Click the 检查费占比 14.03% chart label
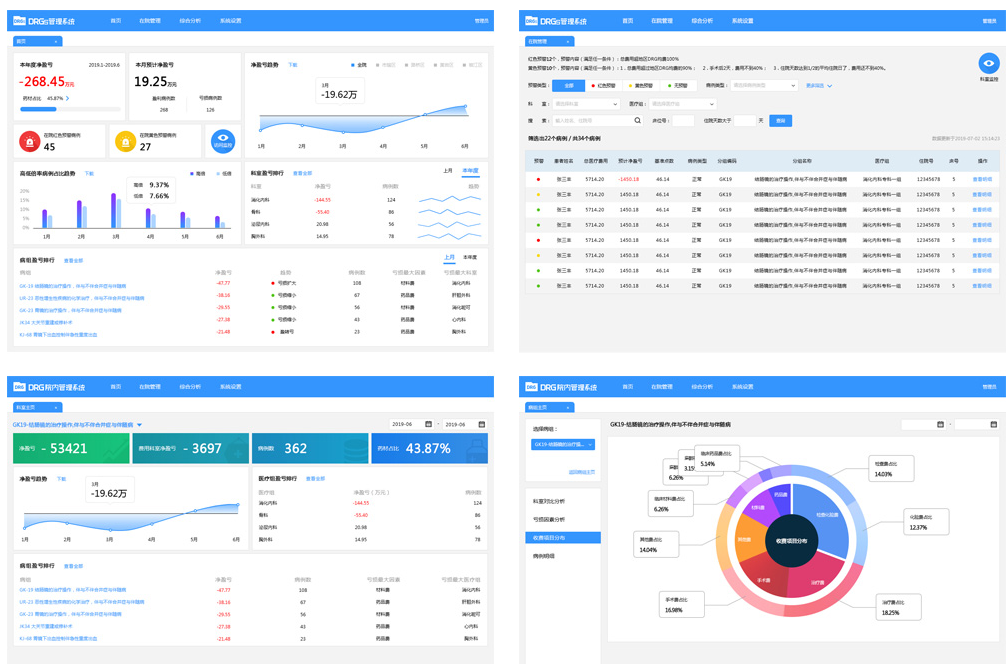 [x=891, y=469]
